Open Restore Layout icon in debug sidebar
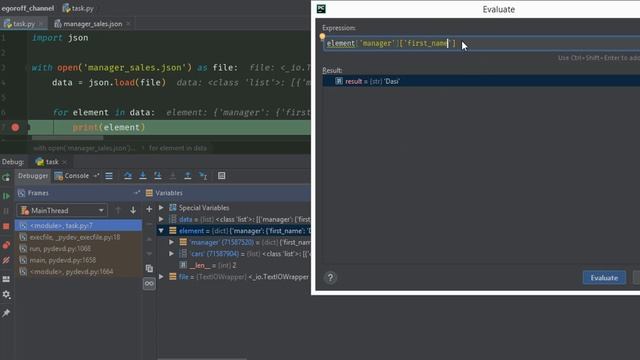The image size is (640, 360). [6, 279]
